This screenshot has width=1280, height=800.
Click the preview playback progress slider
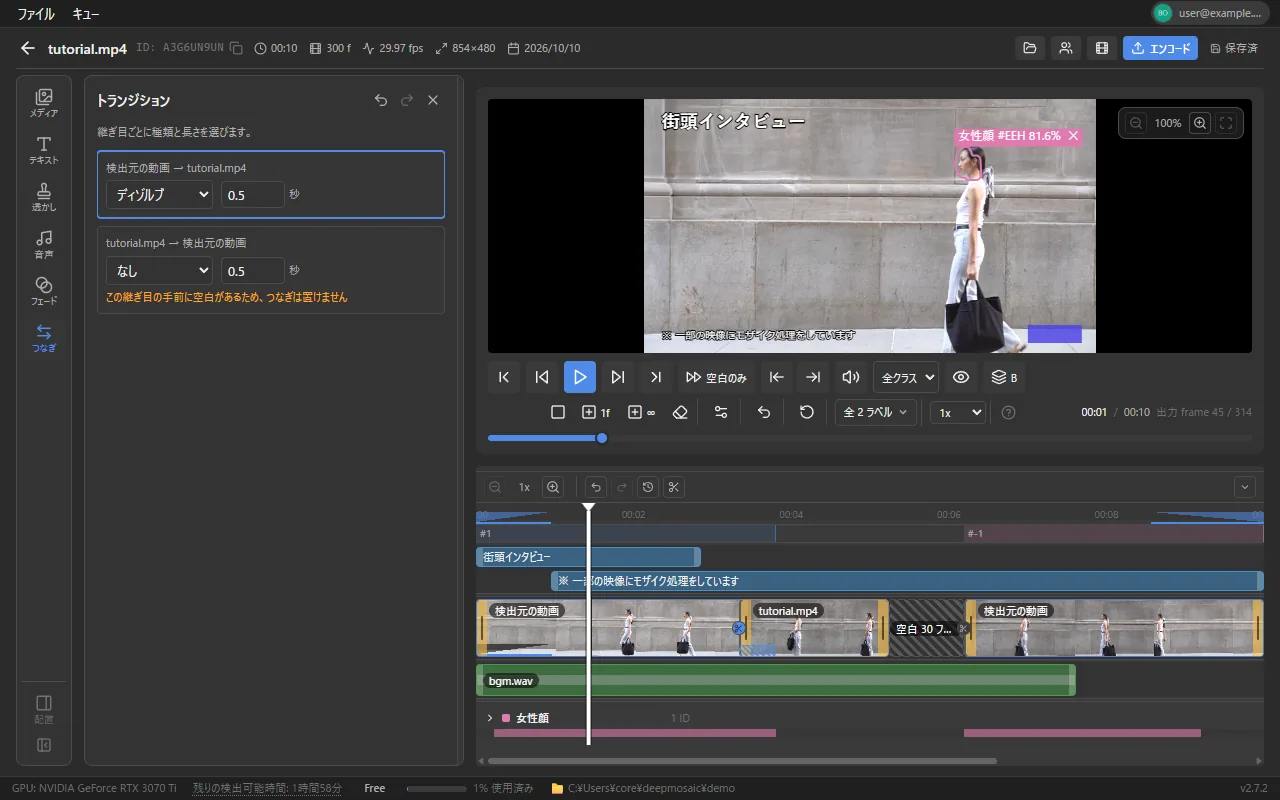coord(870,438)
